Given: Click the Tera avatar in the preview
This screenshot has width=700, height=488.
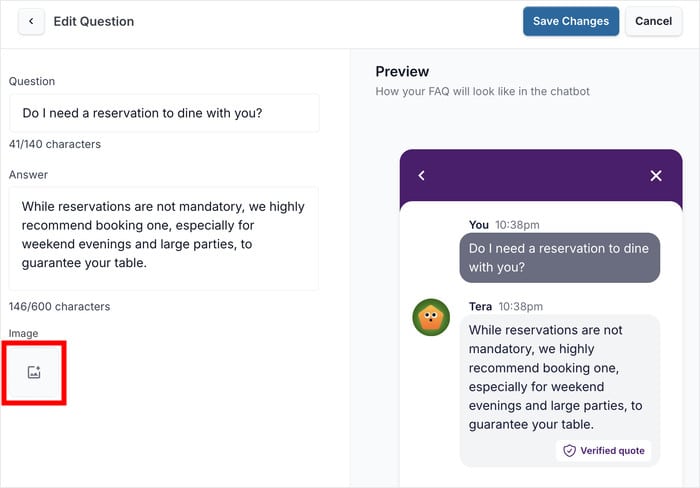Looking at the screenshot, I should pyautogui.click(x=431, y=317).
